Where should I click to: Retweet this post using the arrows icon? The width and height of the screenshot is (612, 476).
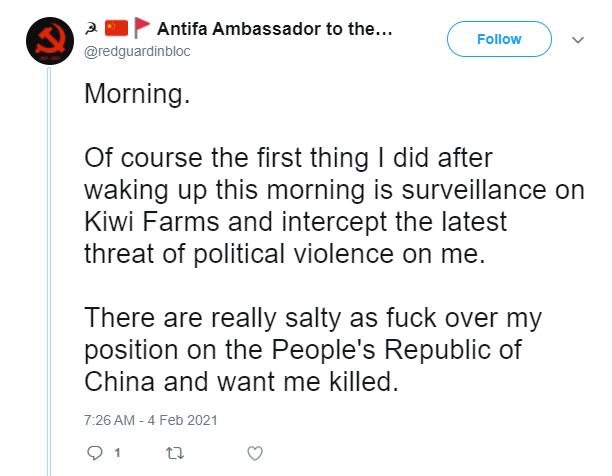point(175,453)
